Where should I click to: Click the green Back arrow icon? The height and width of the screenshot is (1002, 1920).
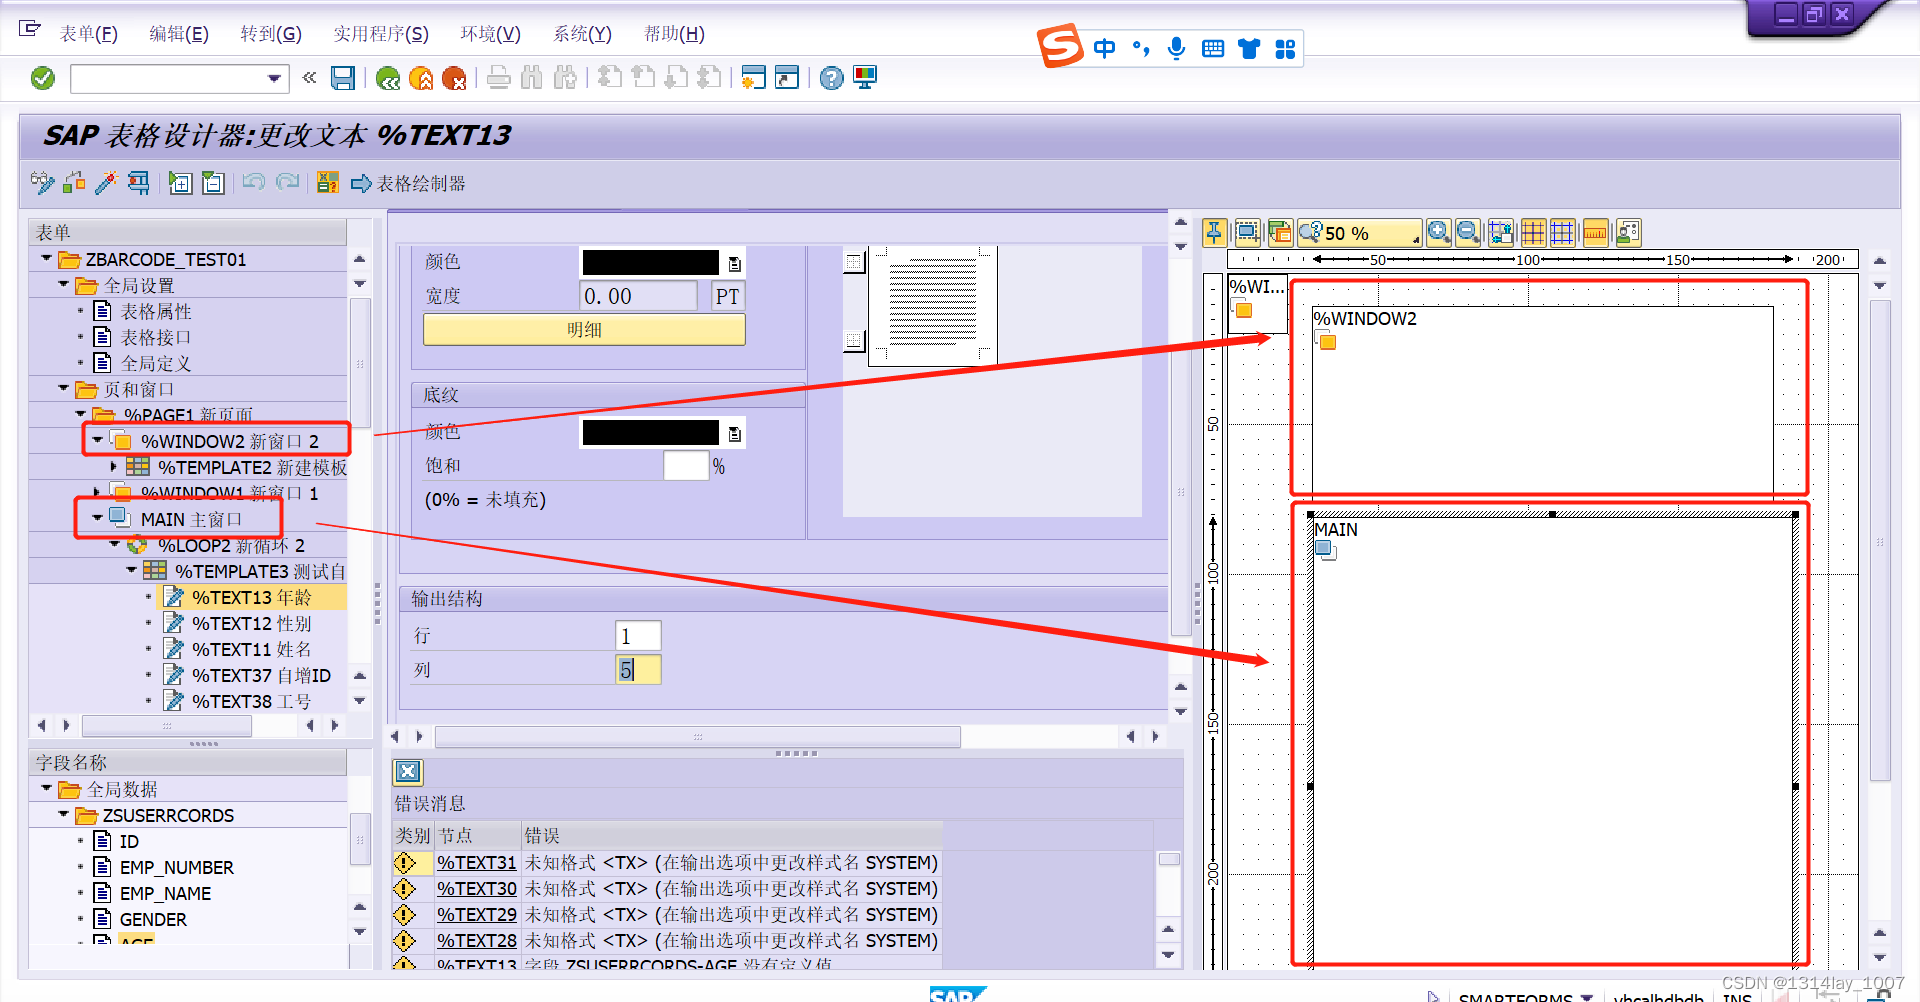click(x=388, y=78)
